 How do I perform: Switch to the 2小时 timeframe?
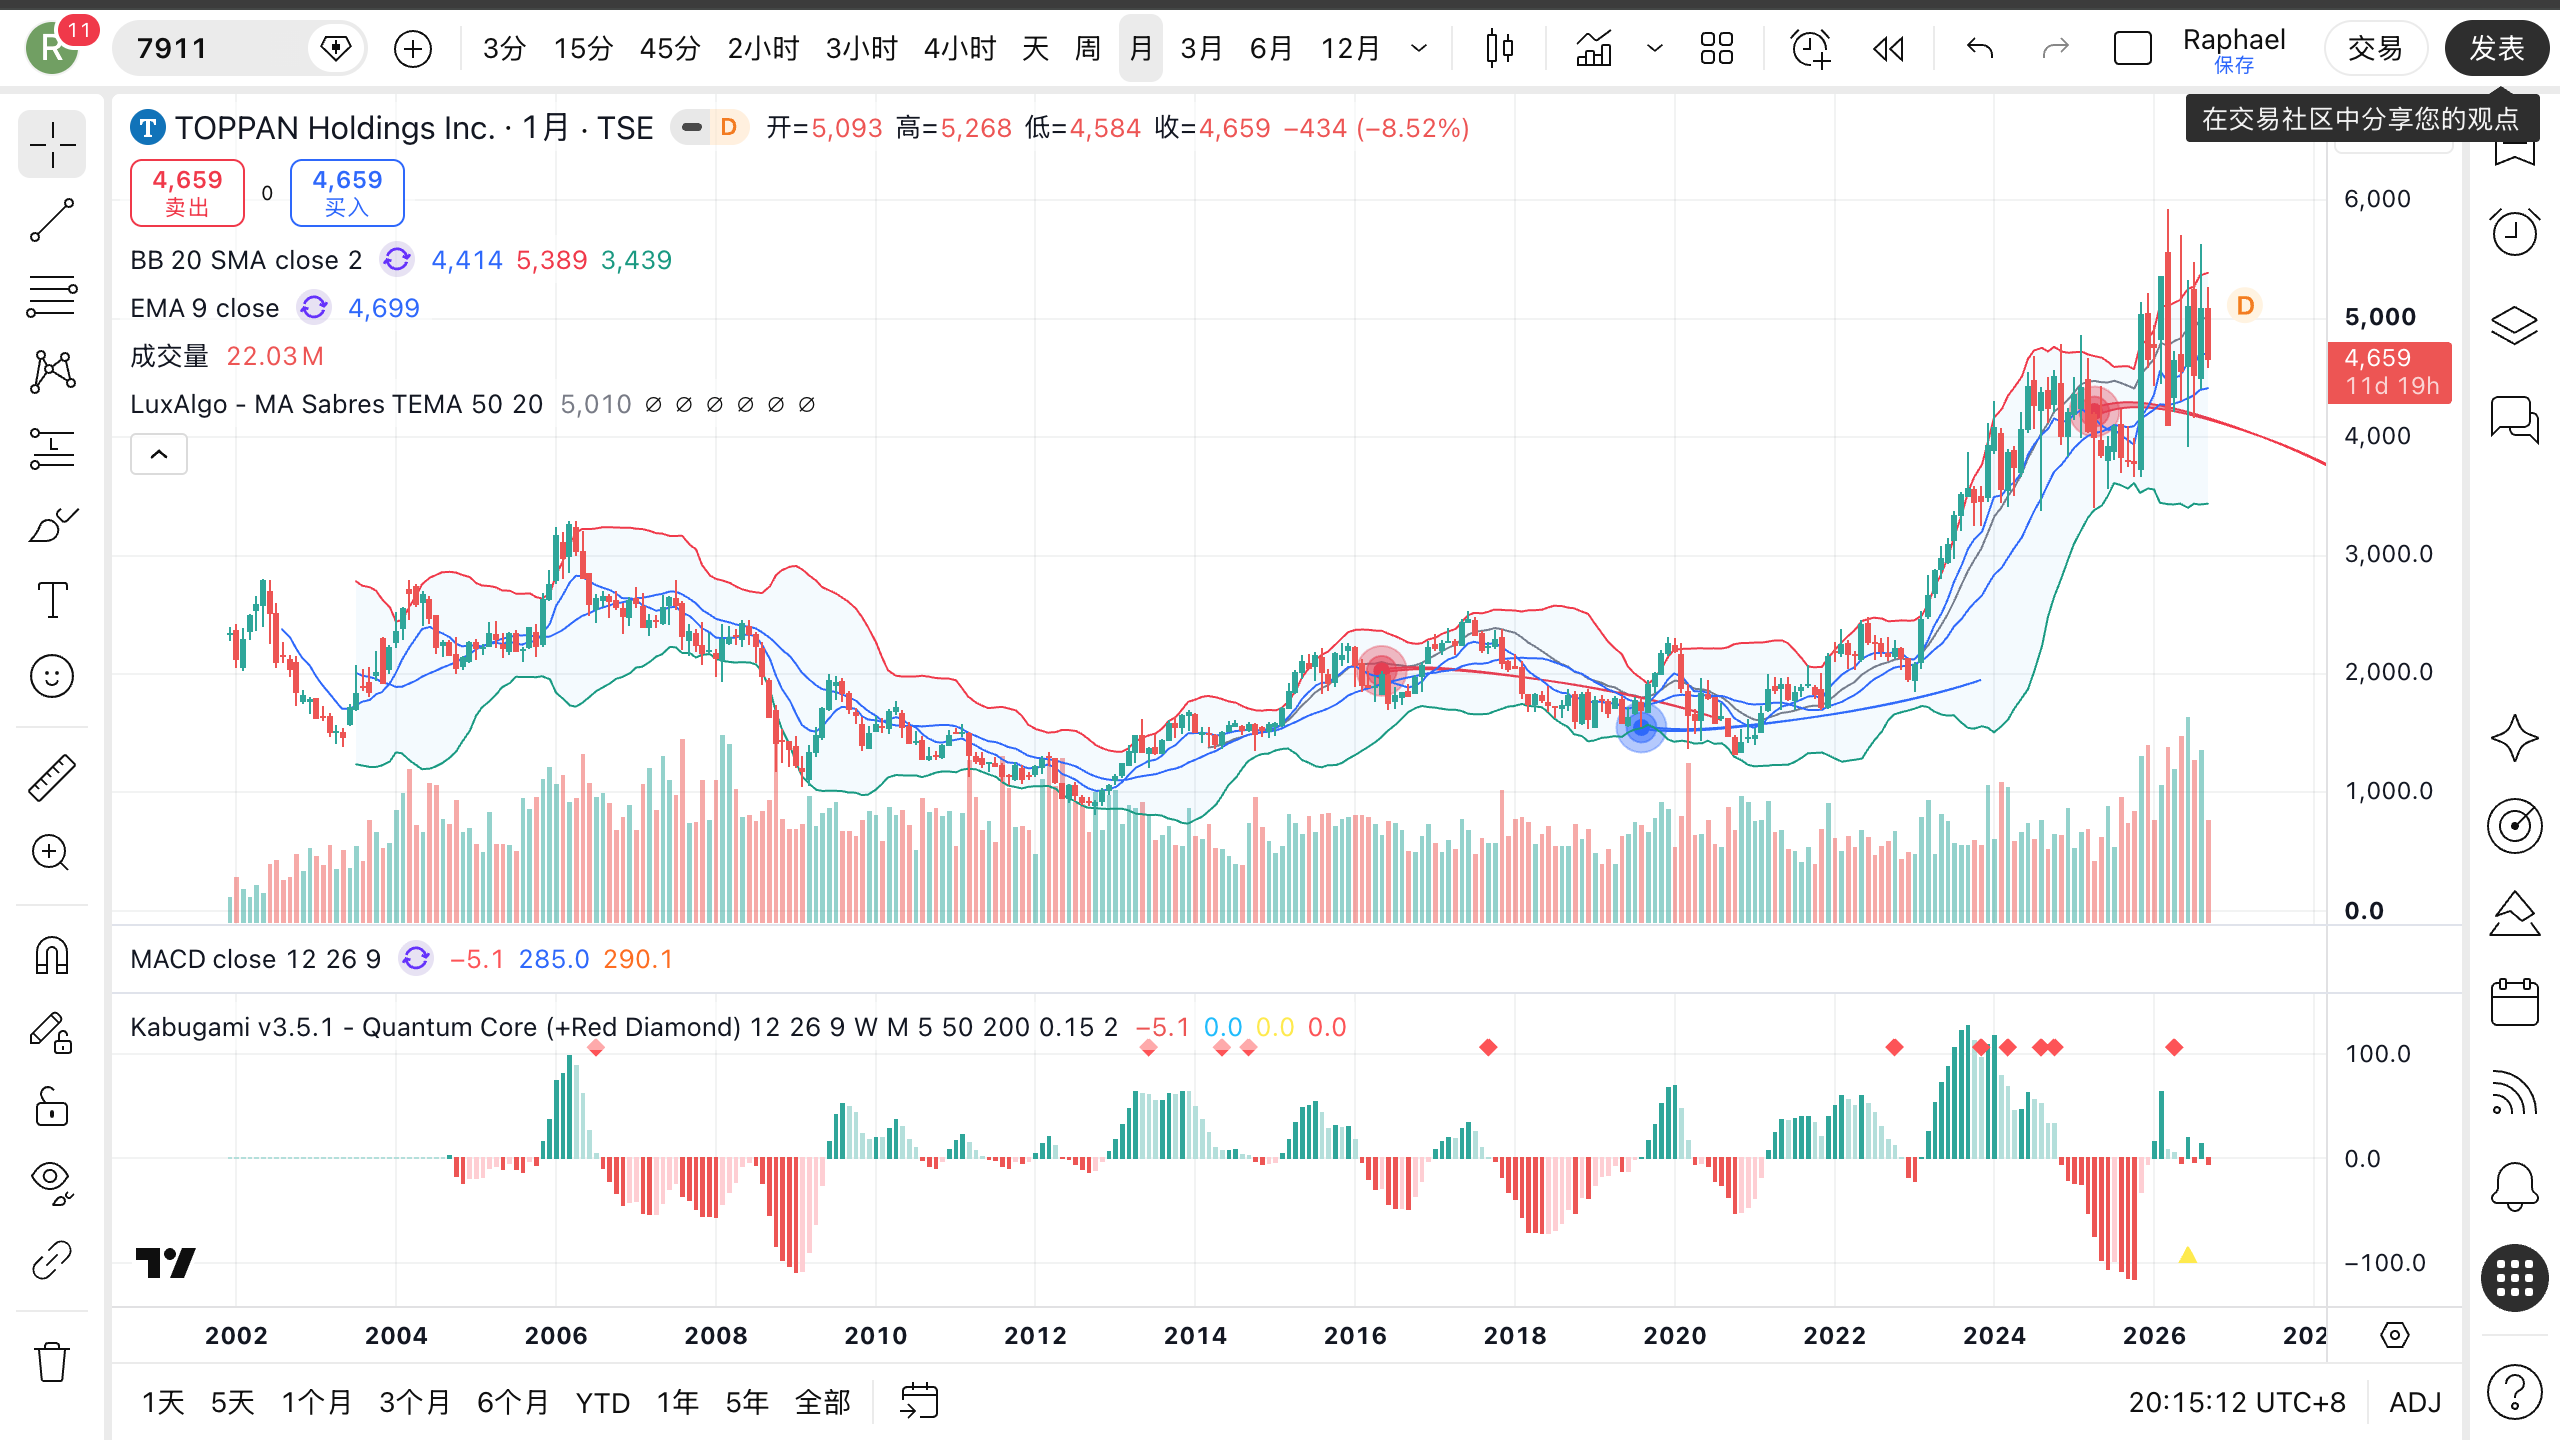(x=763, y=48)
